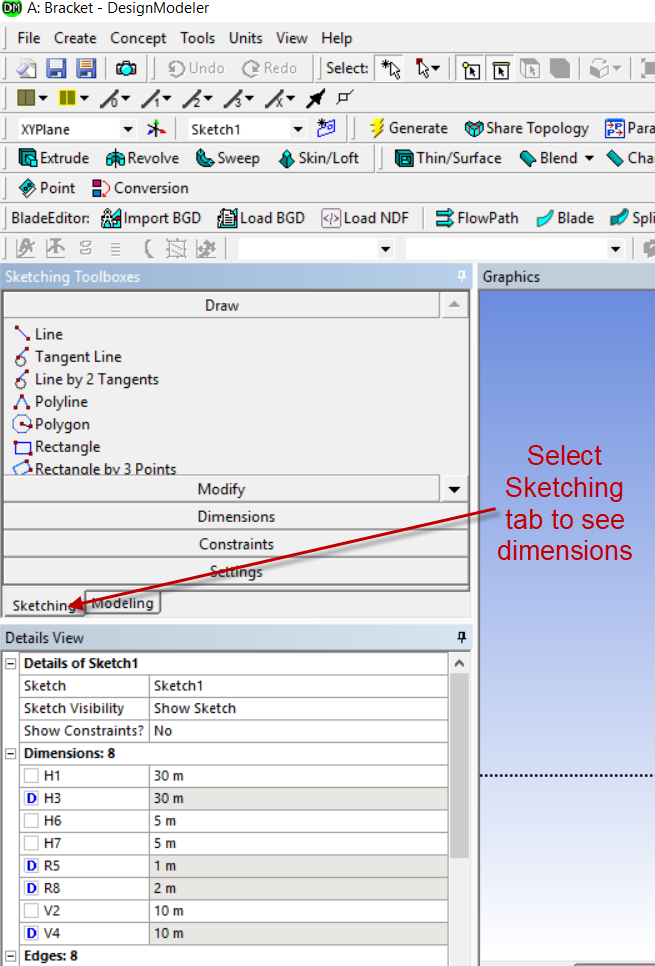
Task: Click the selection filter Faces icon
Action: (x=530, y=68)
